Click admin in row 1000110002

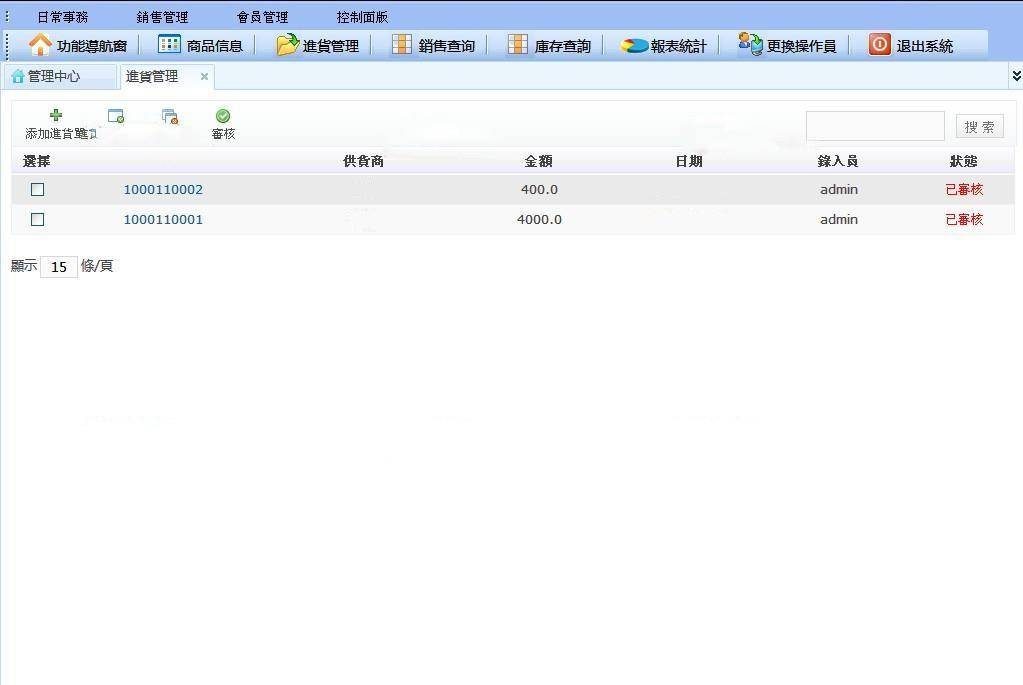839,189
